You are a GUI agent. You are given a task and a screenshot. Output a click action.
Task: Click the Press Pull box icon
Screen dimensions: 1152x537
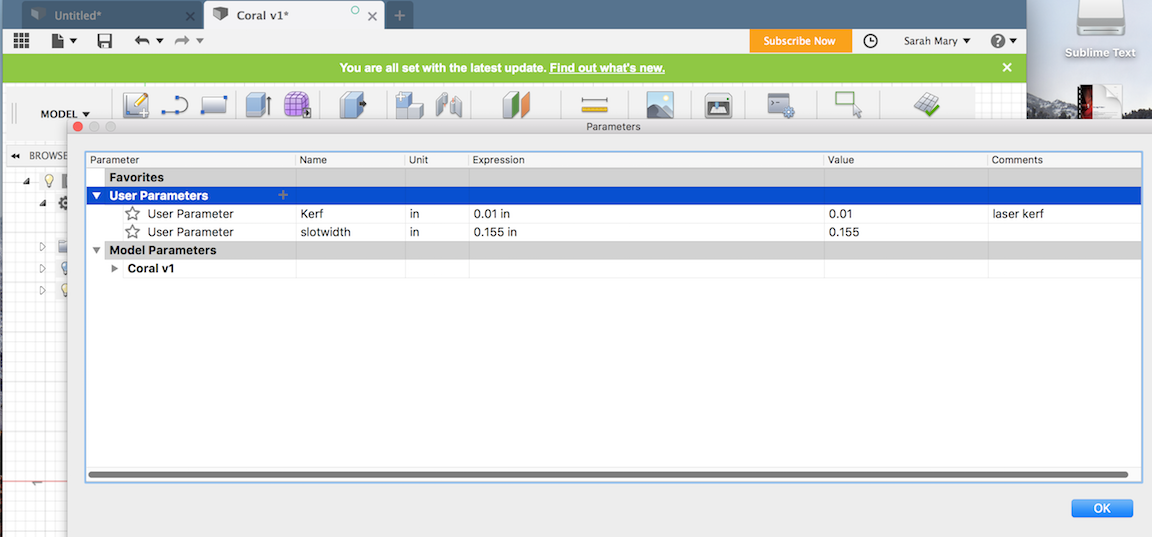[x=352, y=105]
